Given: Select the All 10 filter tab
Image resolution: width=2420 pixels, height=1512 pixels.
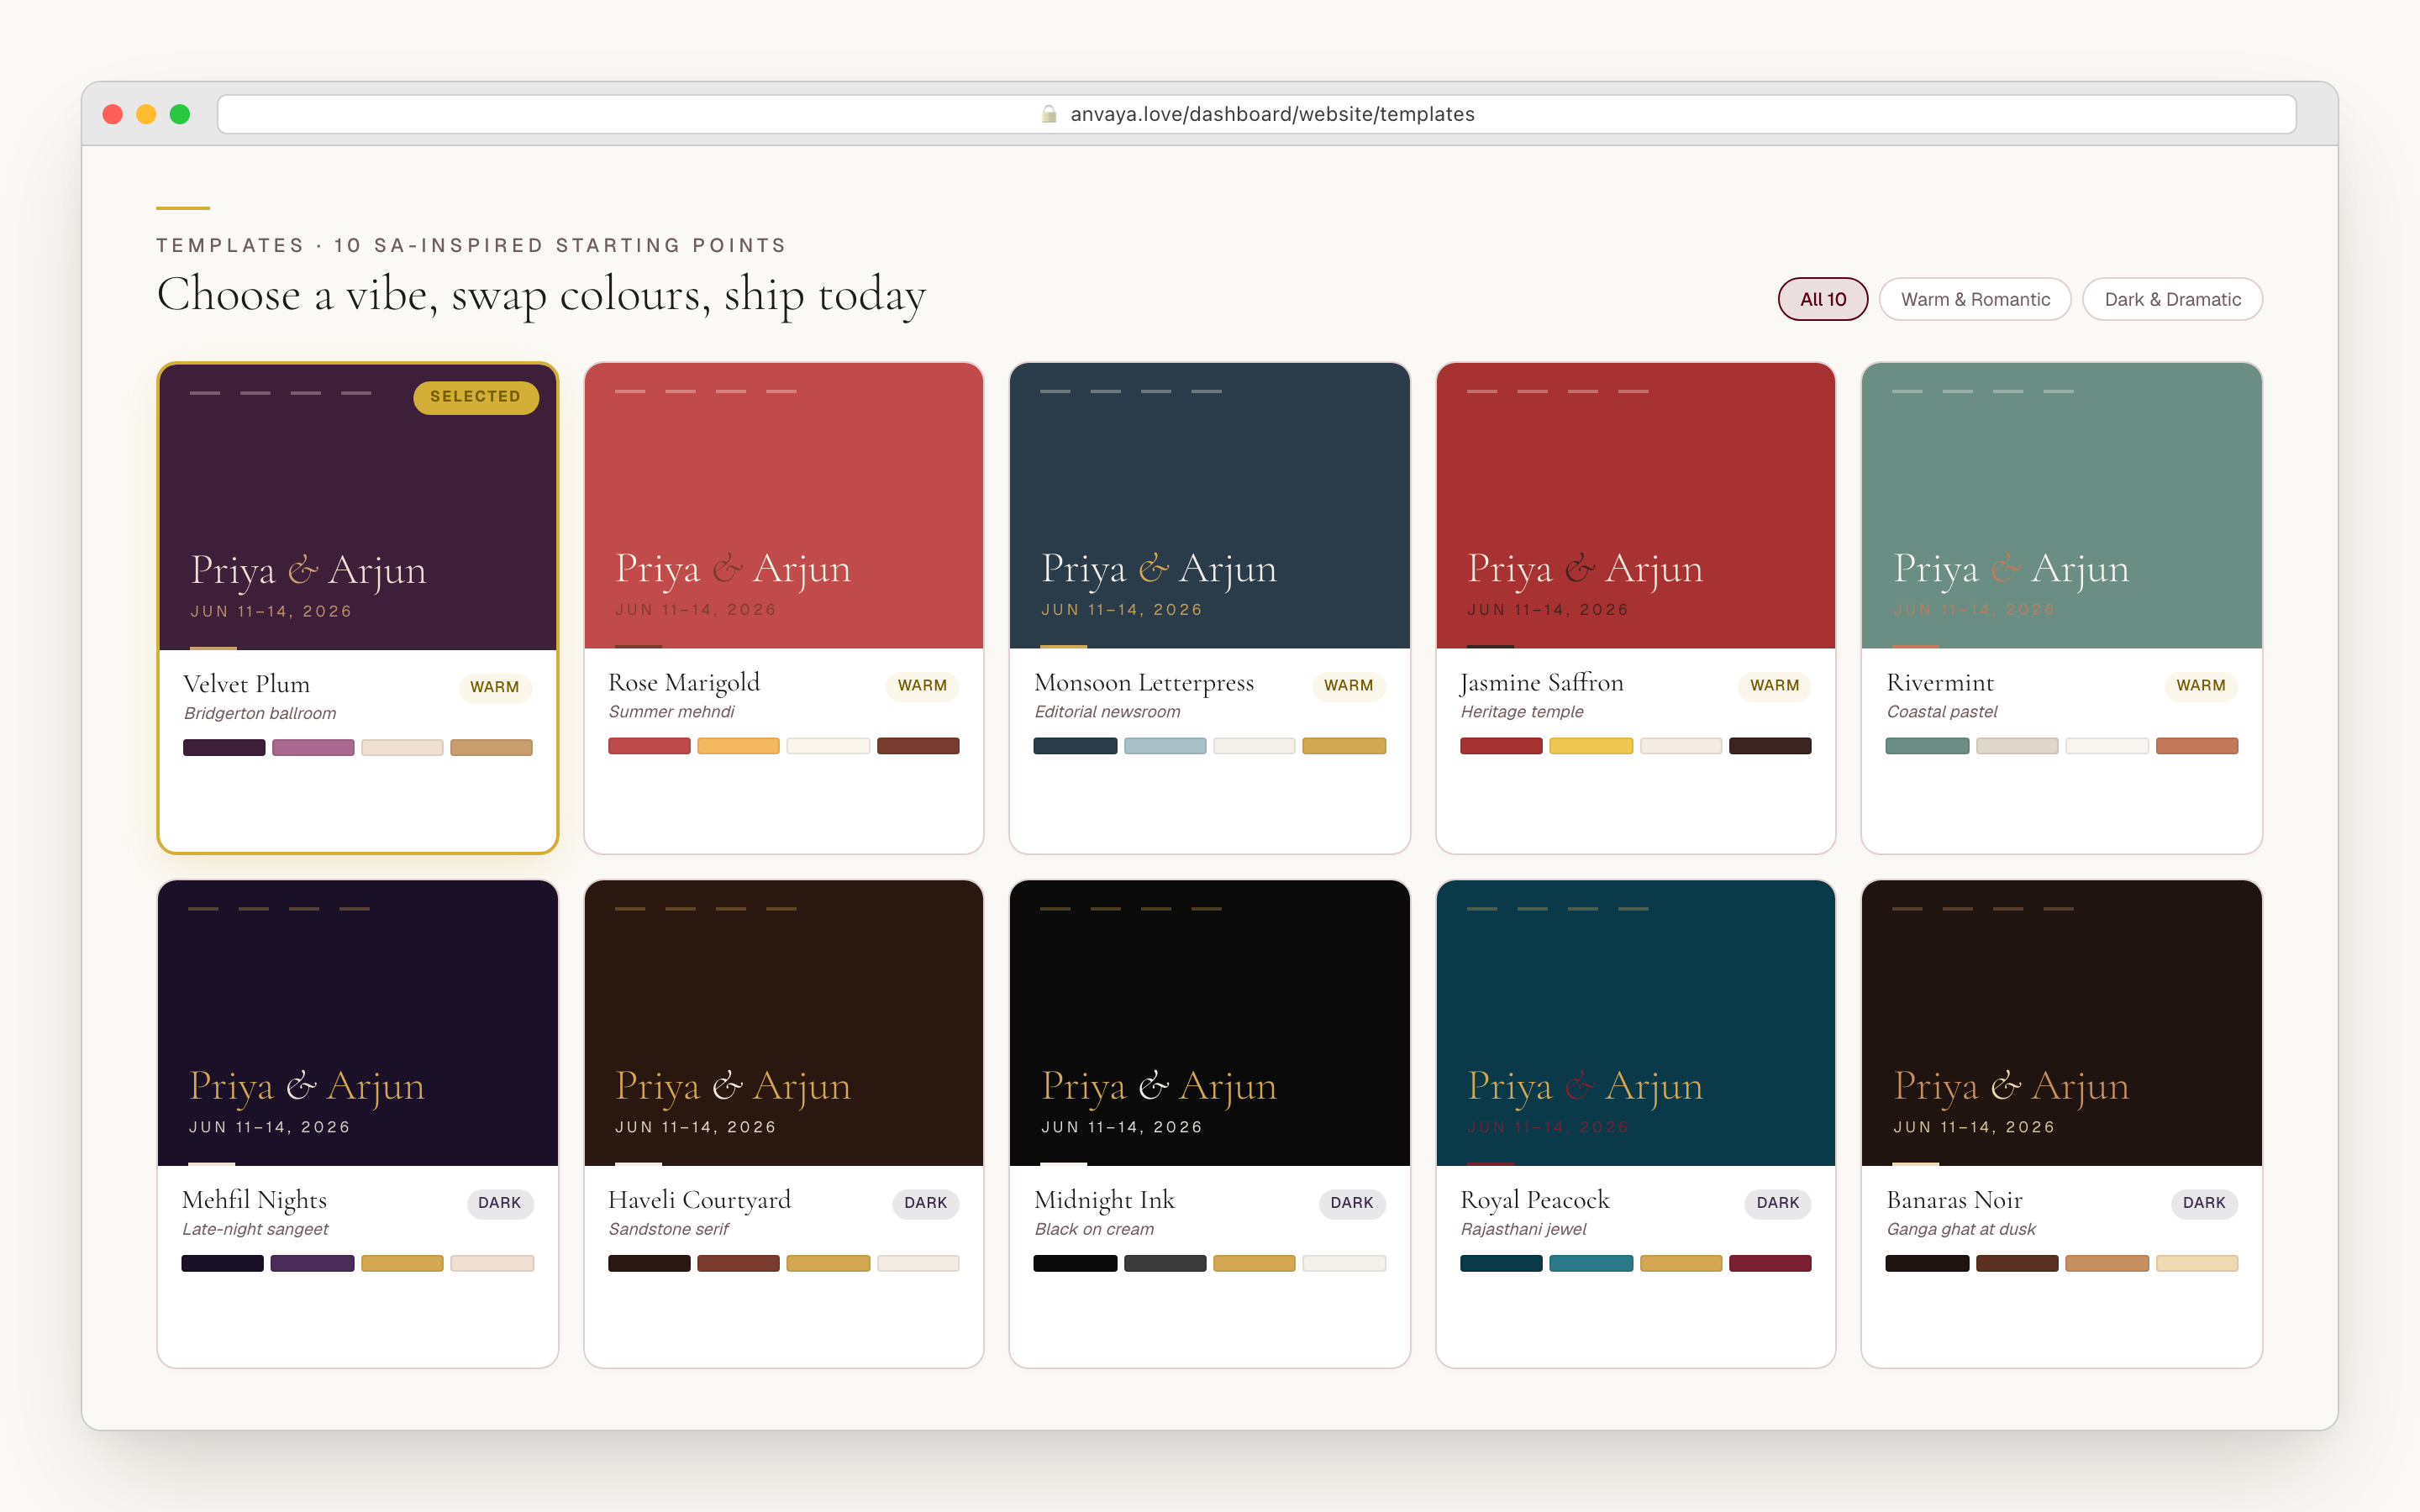Looking at the screenshot, I should click(1822, 299).
